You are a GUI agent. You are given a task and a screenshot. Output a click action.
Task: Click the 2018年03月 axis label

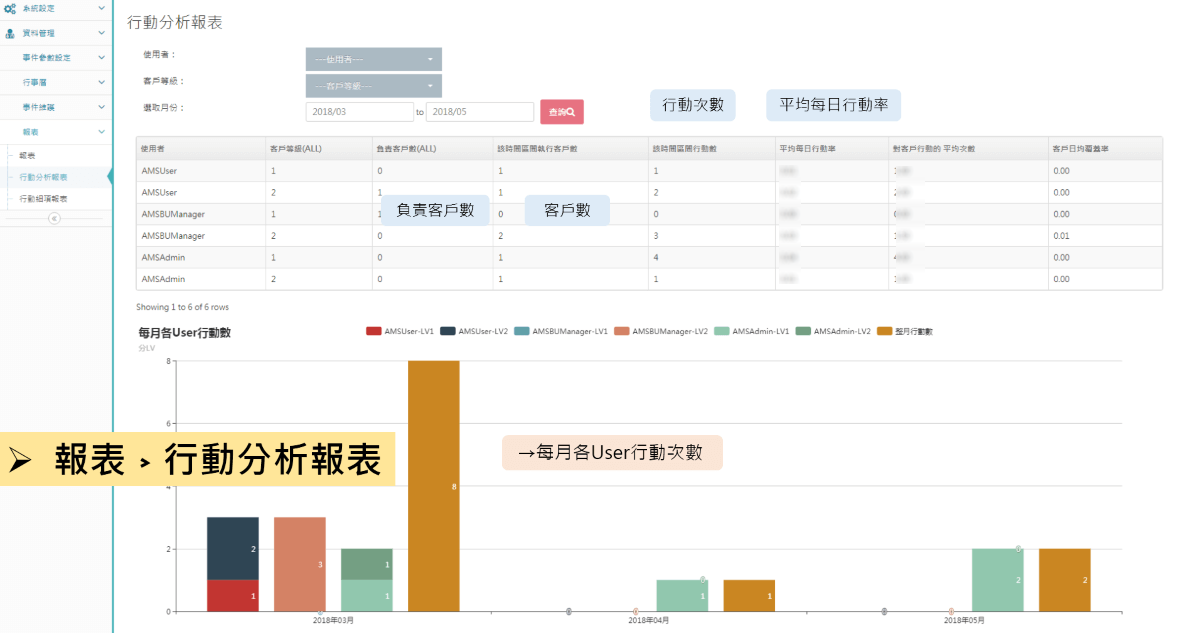(x=333, y=620)
